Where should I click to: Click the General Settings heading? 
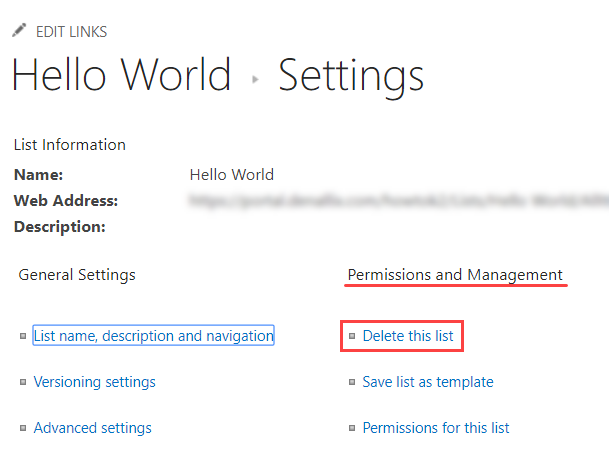click(77, 275)
